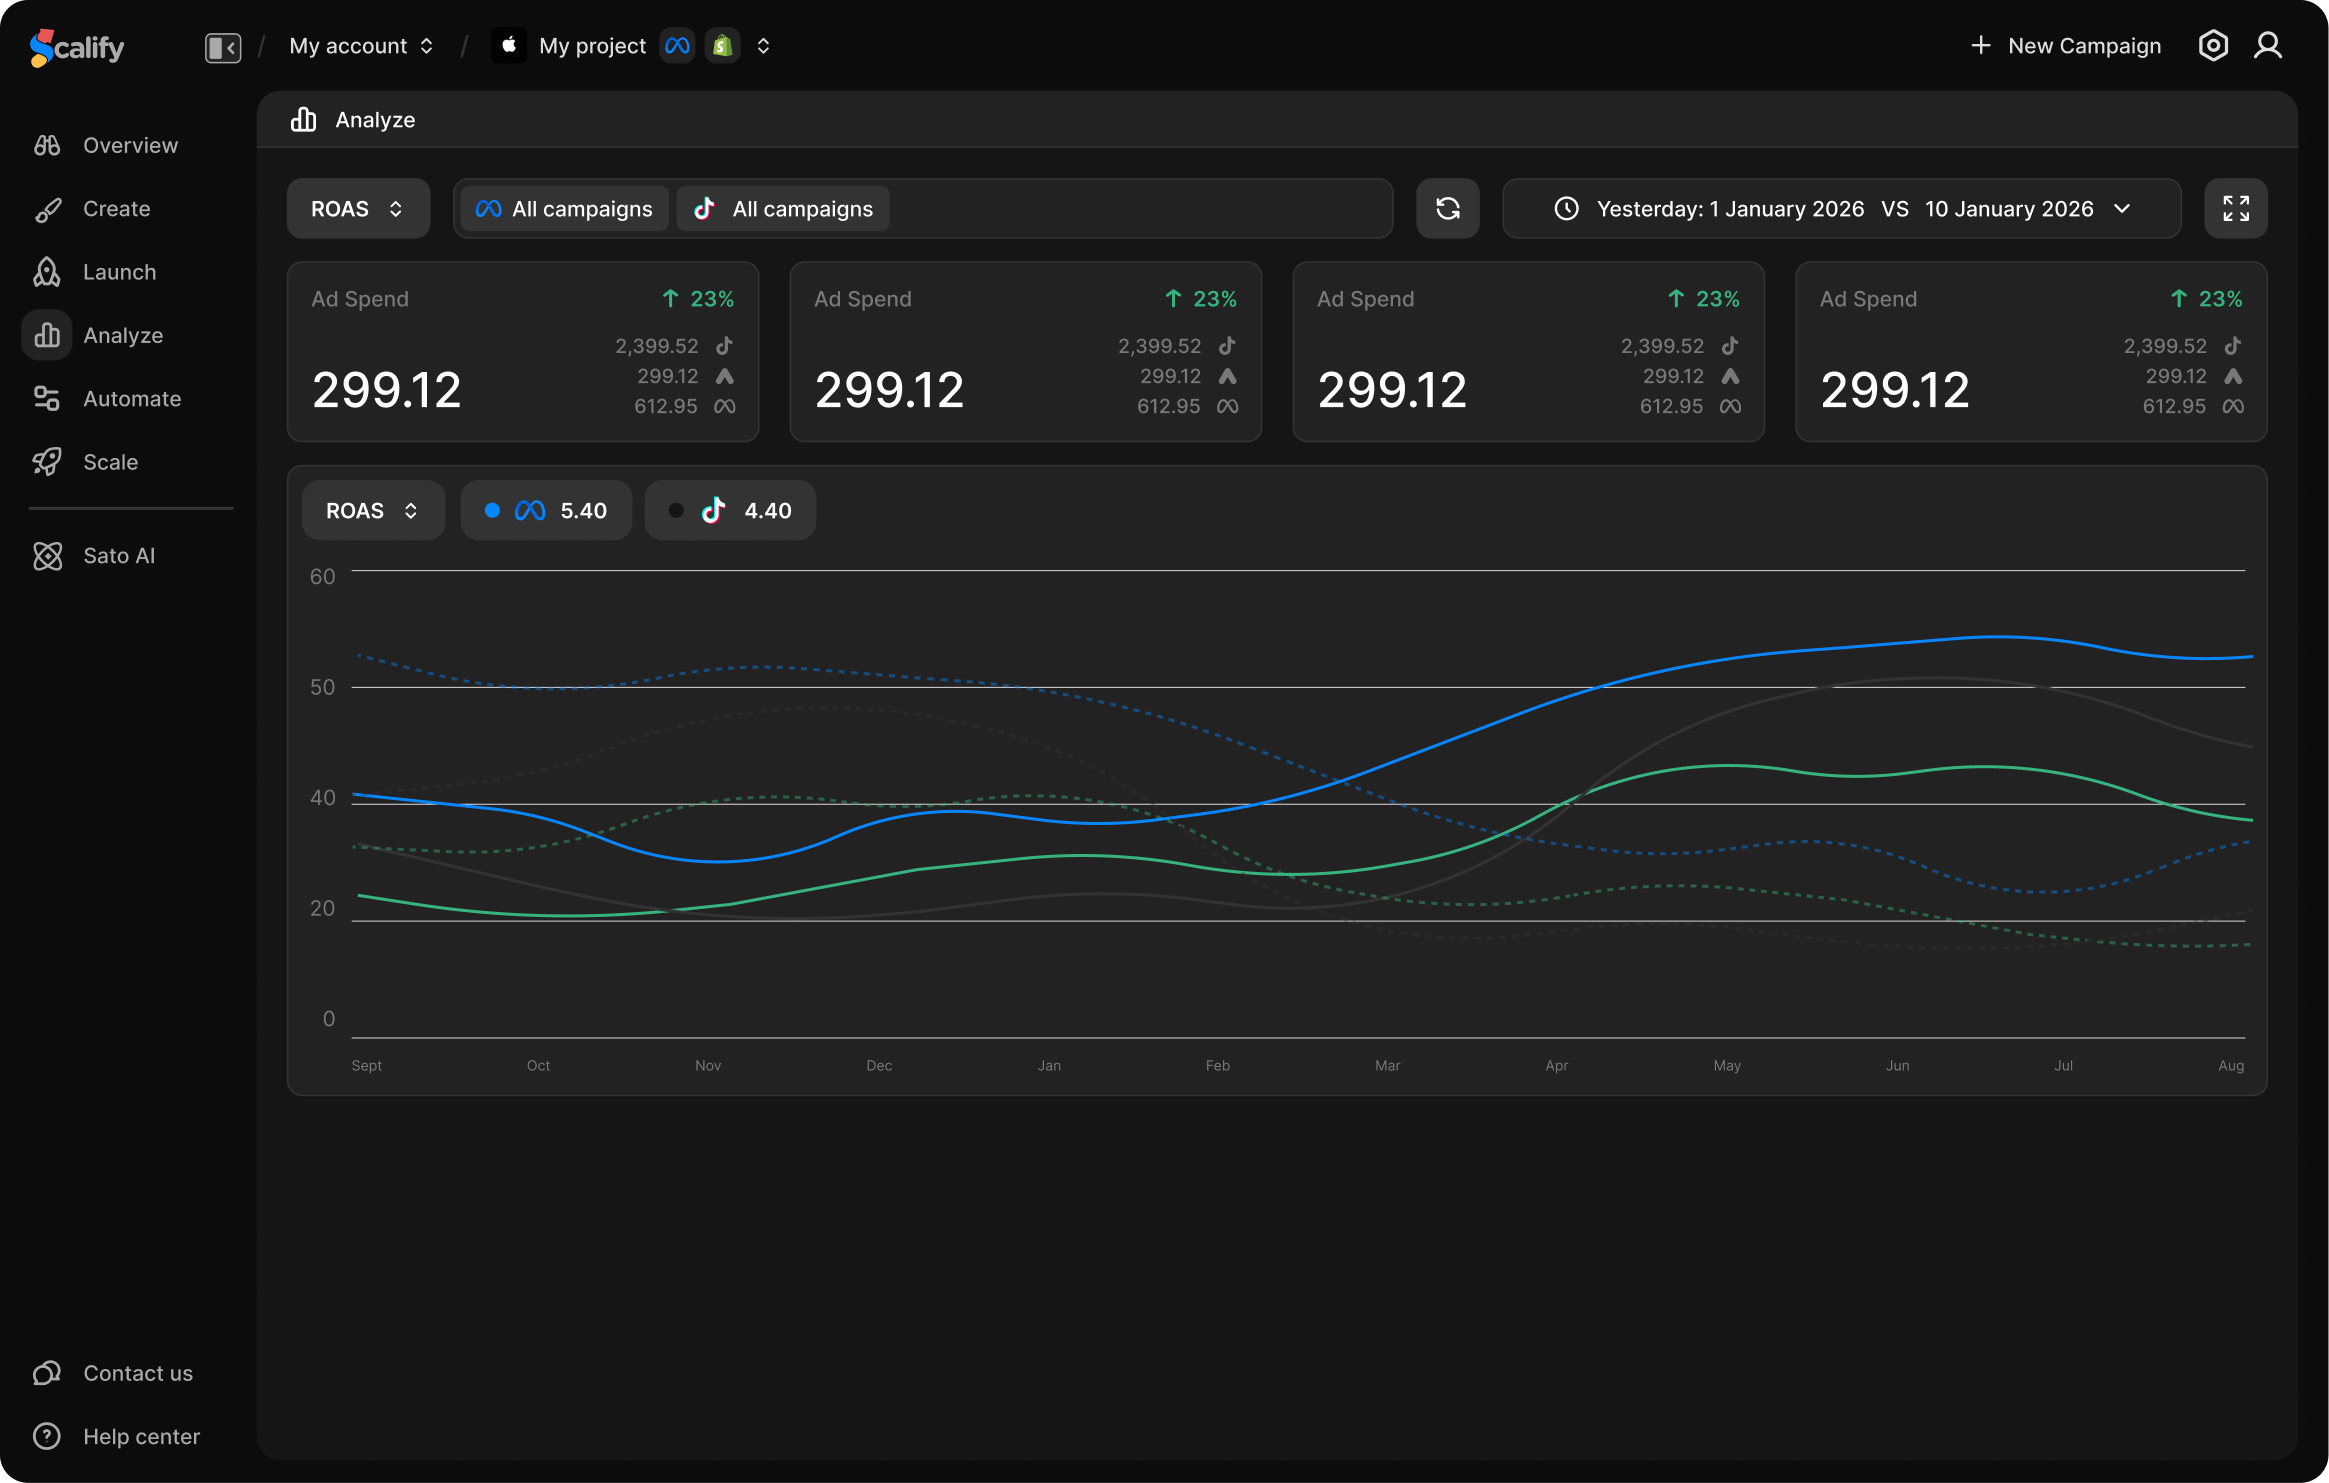Click the Meta All campaigns filter chip
This screenshot has width=2329, height=1483.
click(x=563, y=208)
